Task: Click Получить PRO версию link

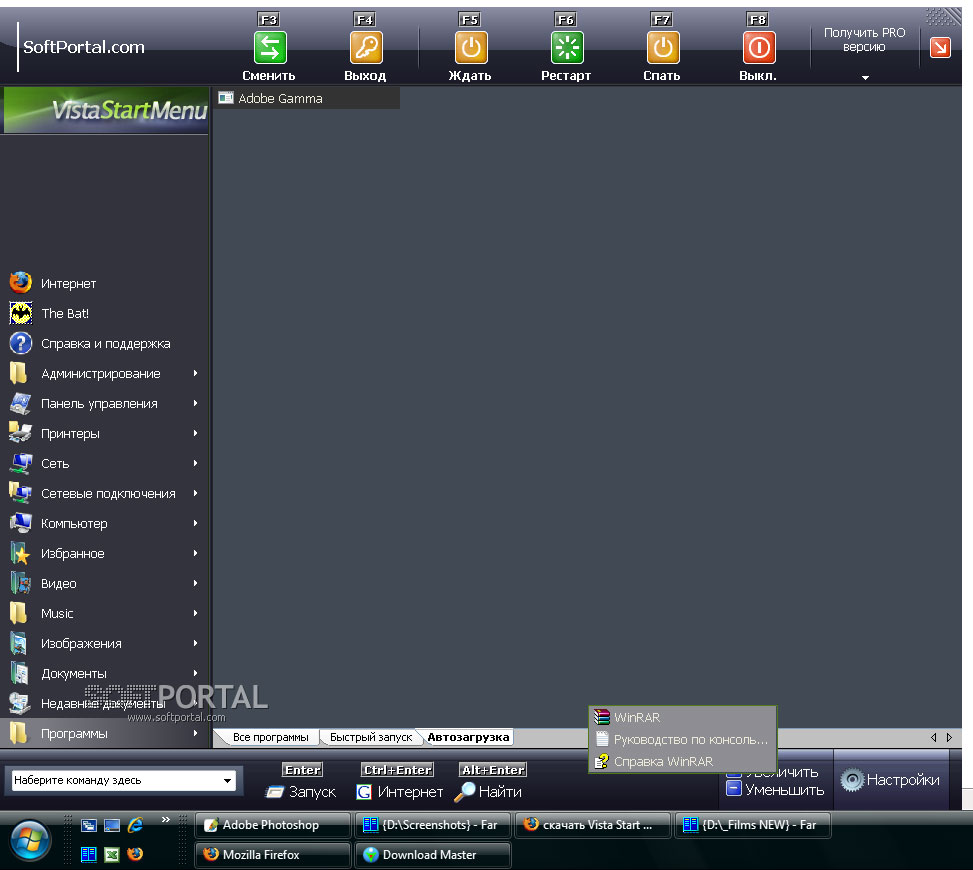Action: click(x=864, y=40)
